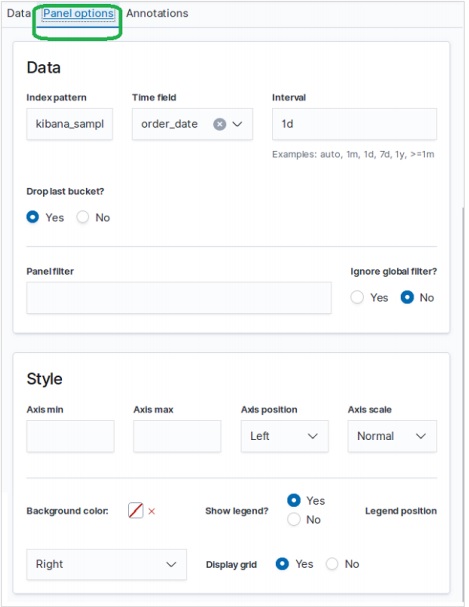The image size is (469, 607).
Task: Clear the order_date time field selection
Action: (219, 124)
